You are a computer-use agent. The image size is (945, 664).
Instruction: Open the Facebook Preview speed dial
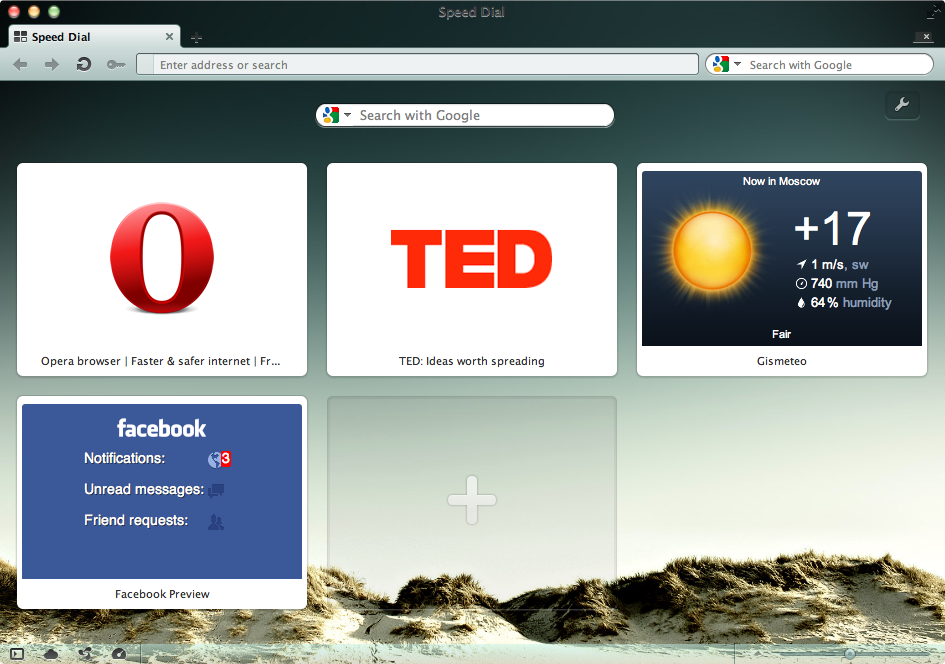(x=161, y=490)
